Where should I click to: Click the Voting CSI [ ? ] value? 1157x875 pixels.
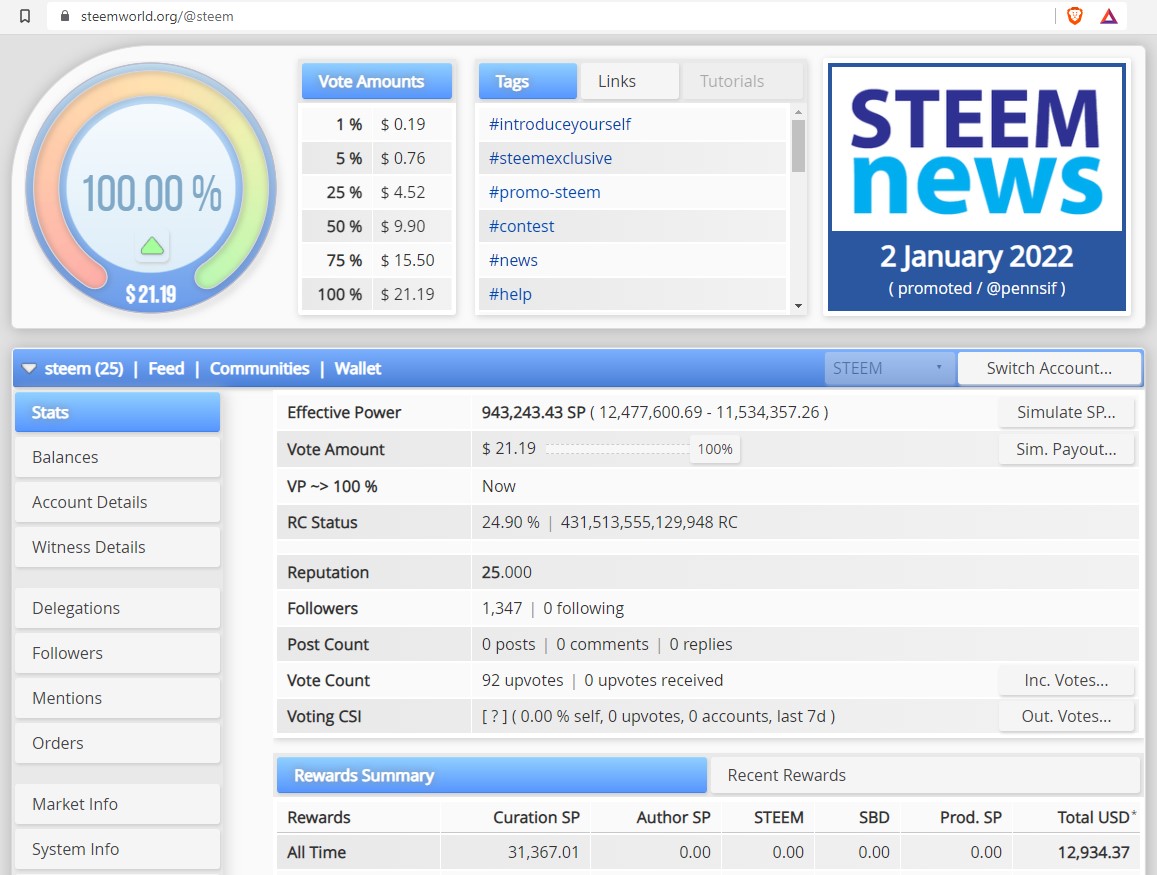point(494,716)
